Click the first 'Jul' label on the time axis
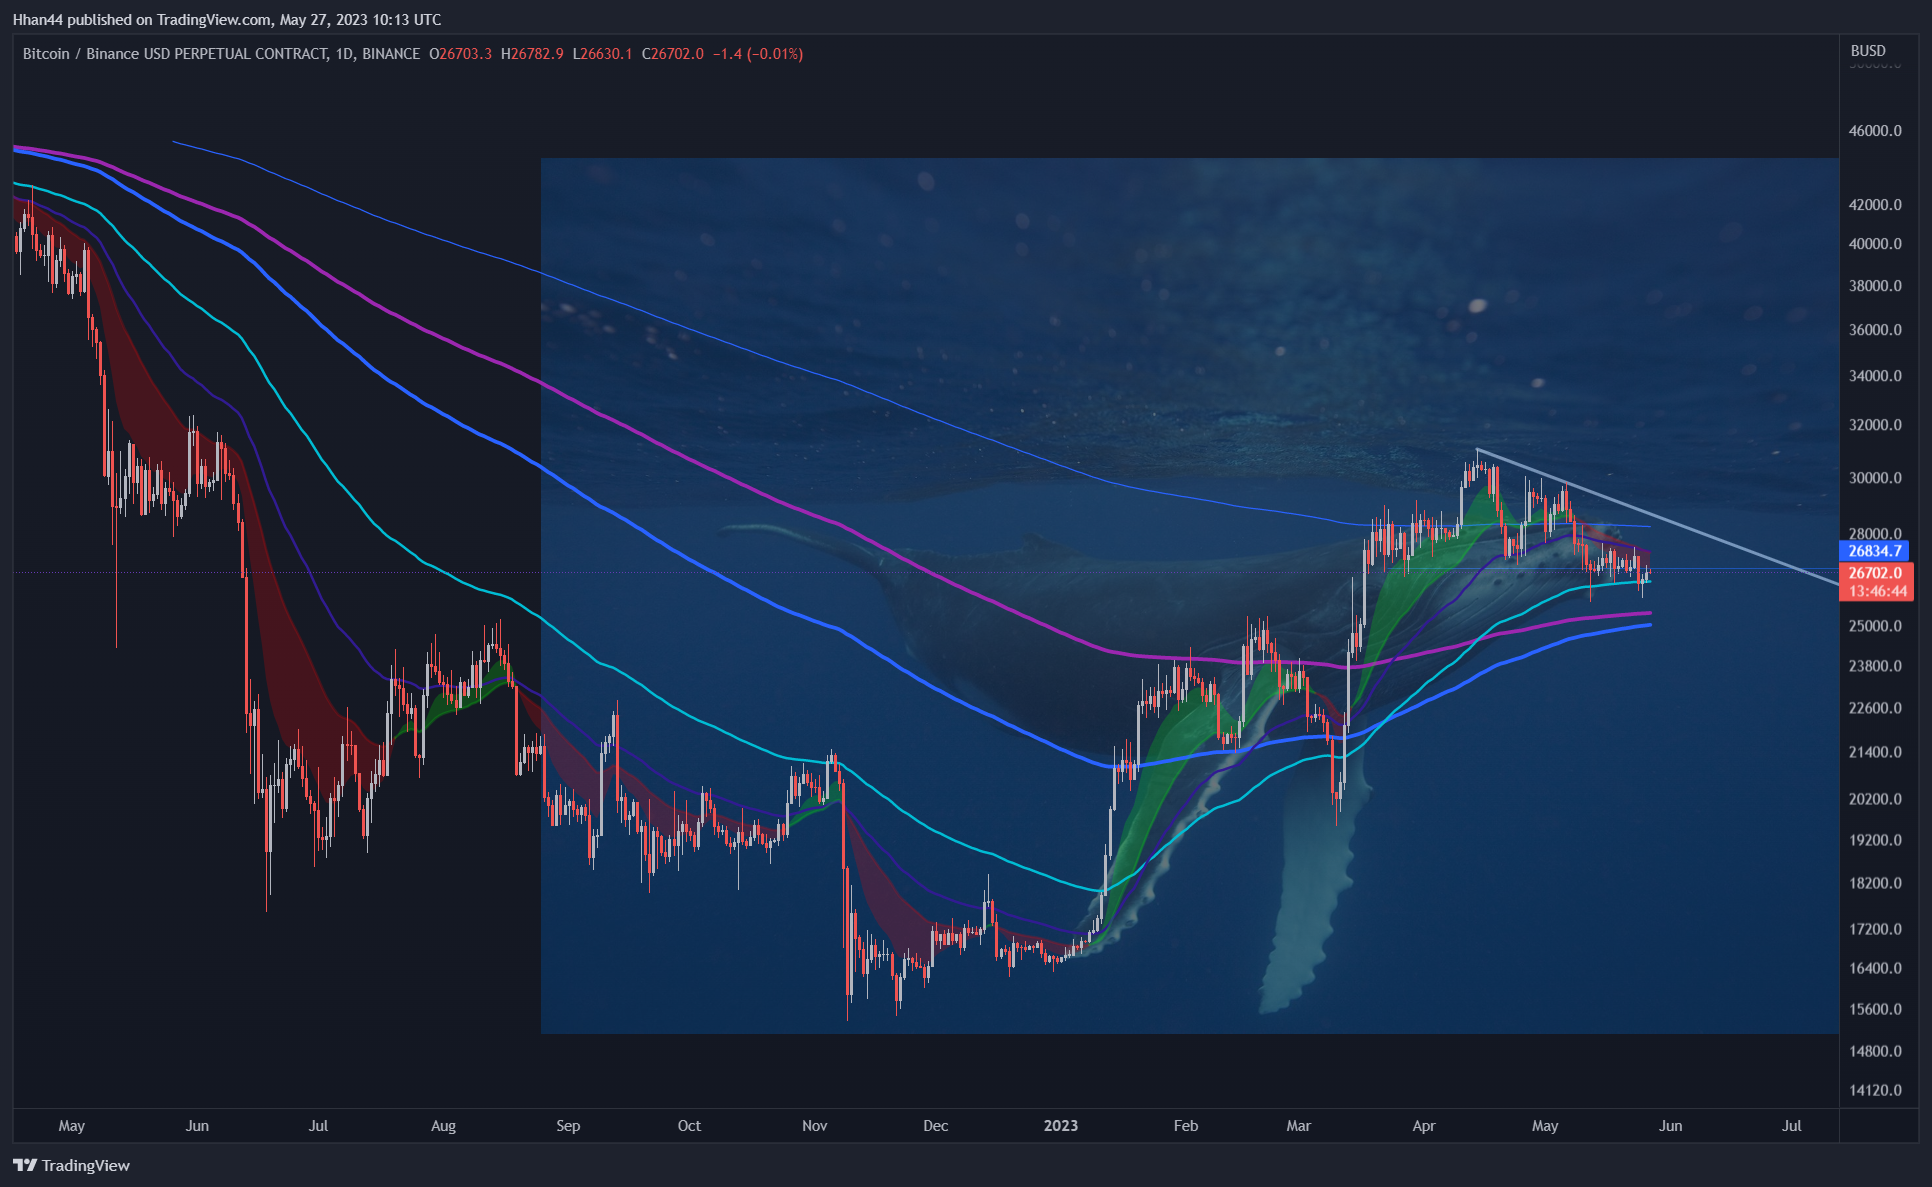 point(318,1126)
